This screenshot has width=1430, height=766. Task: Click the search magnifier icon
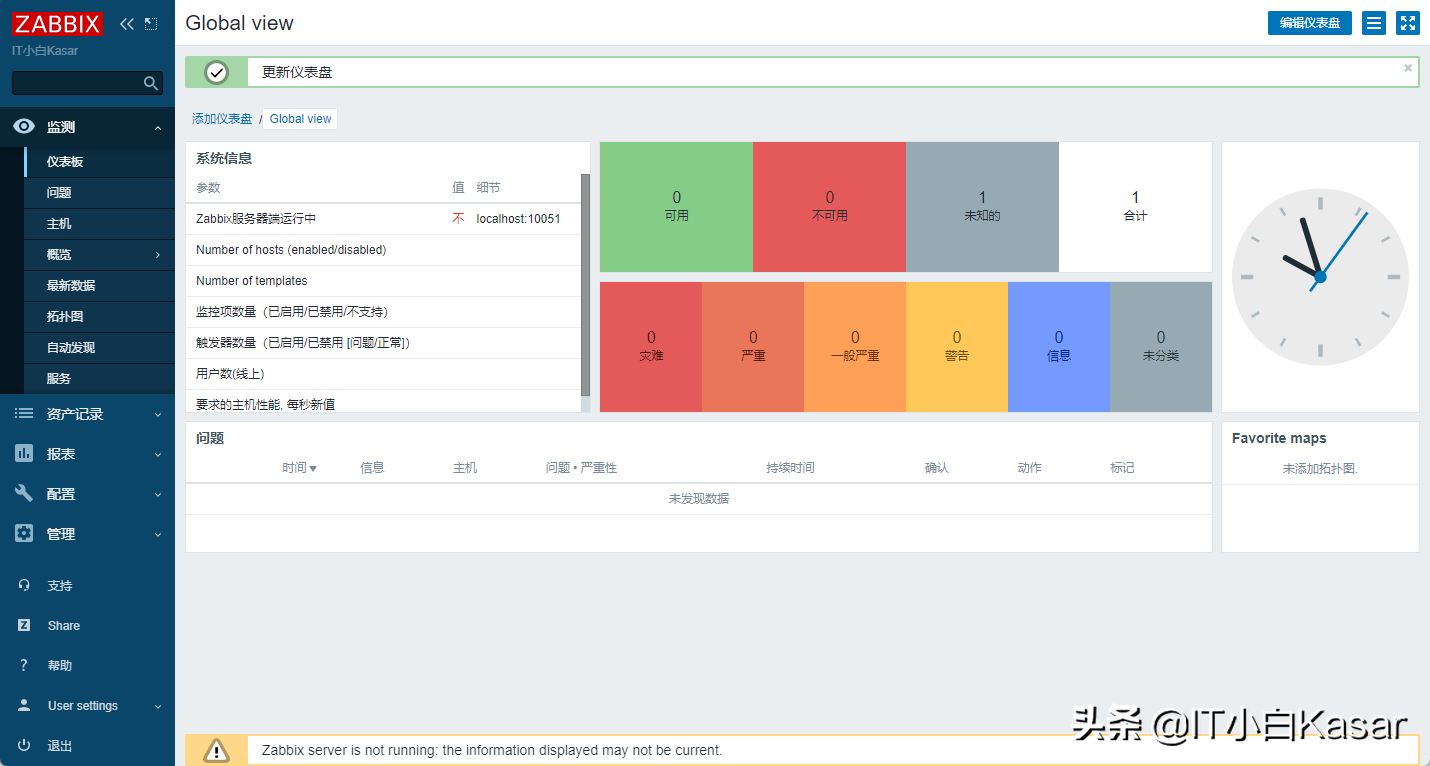(150, 83)
